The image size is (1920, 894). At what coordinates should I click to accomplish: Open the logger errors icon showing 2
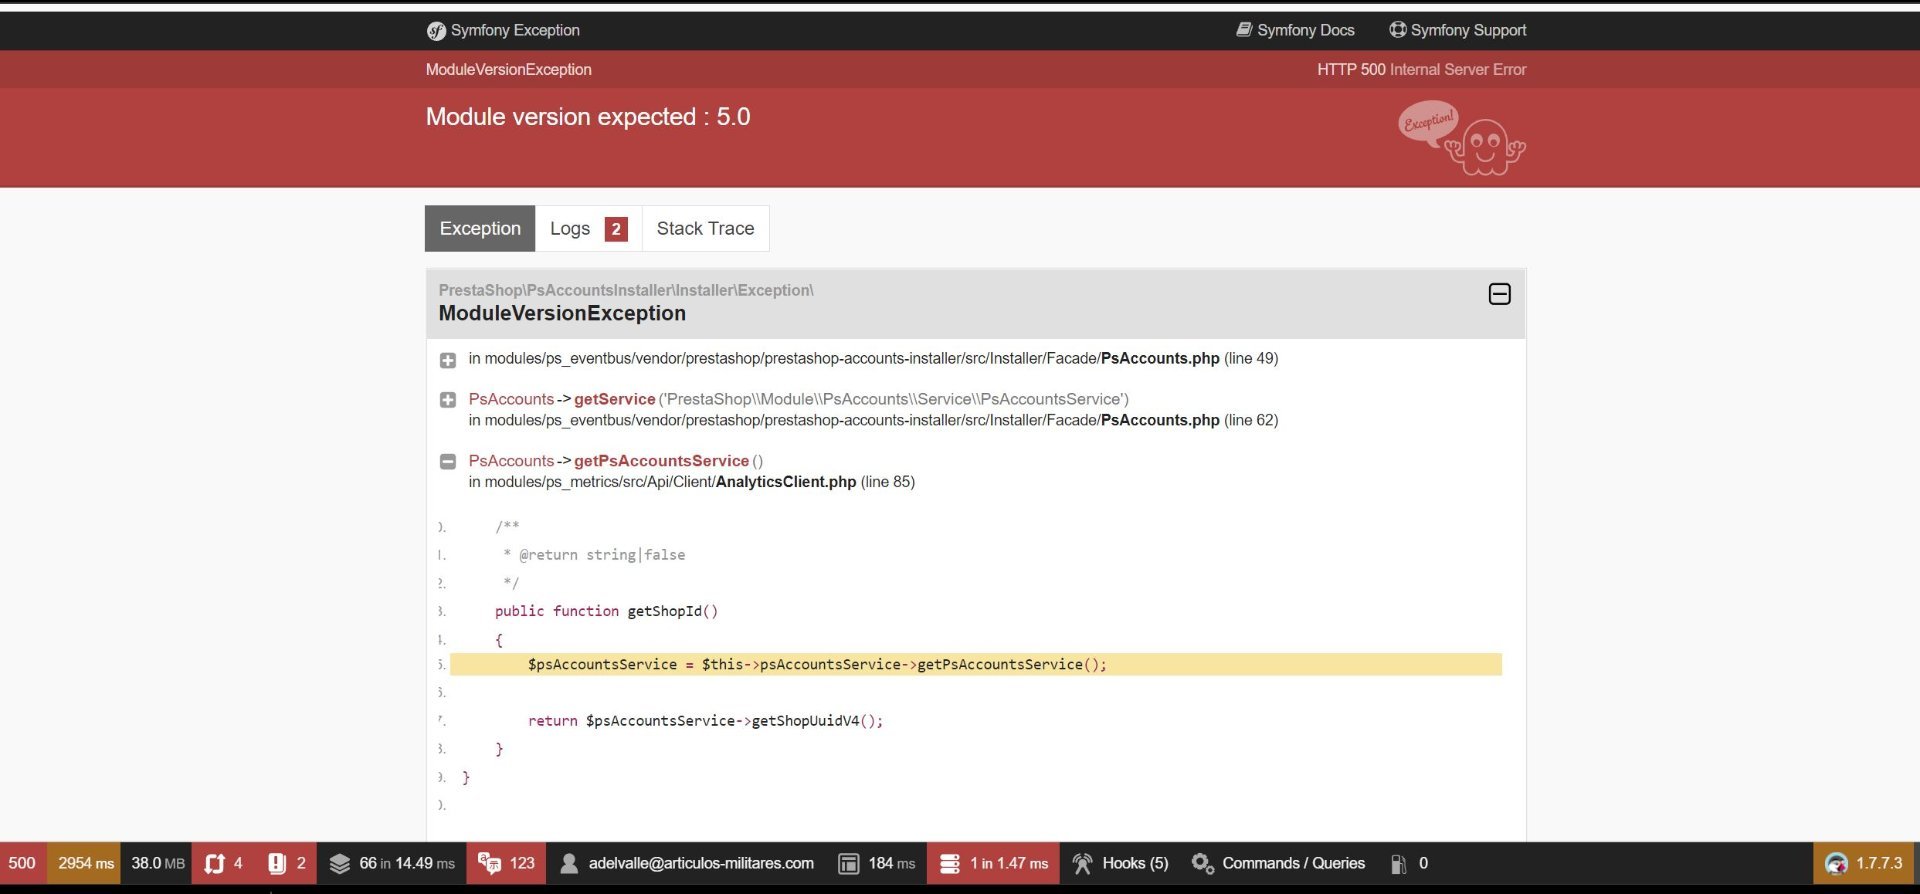point(277,863)
